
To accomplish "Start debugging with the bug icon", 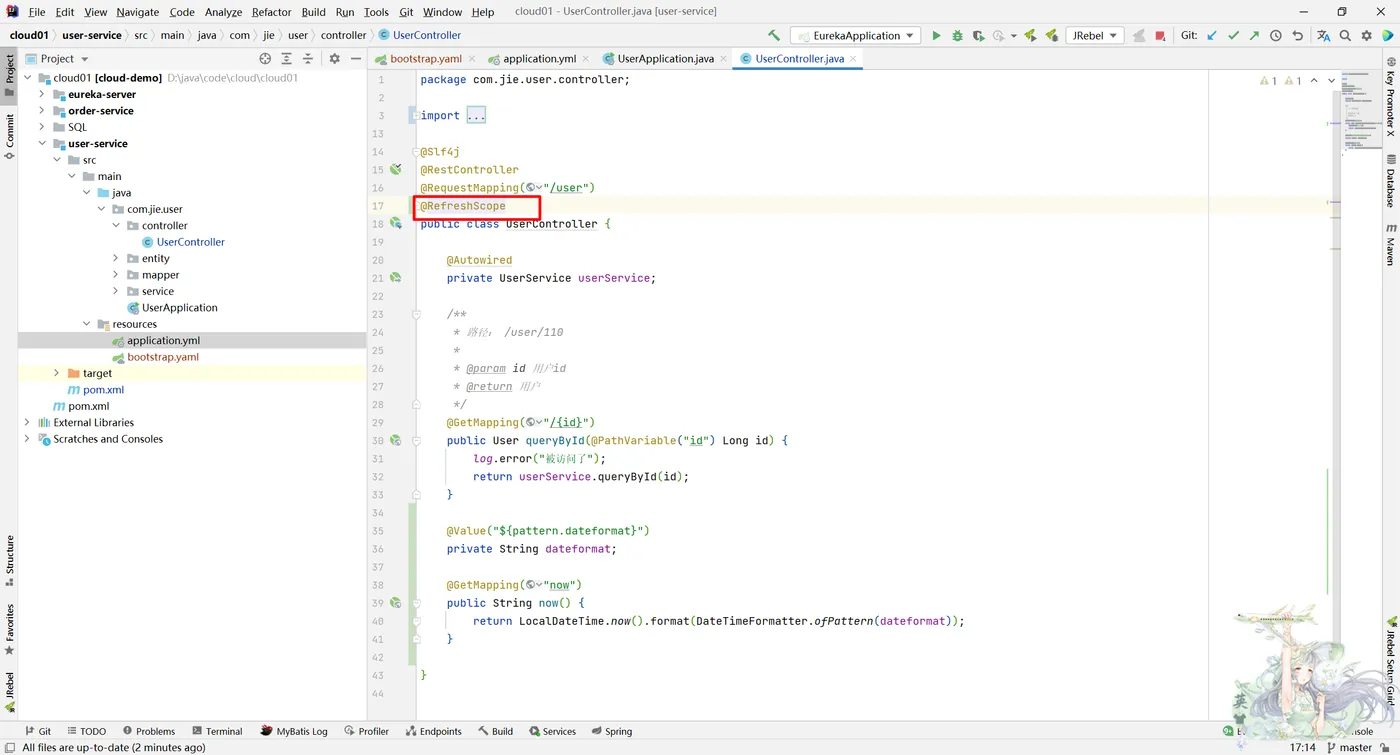I will (957, 35).
